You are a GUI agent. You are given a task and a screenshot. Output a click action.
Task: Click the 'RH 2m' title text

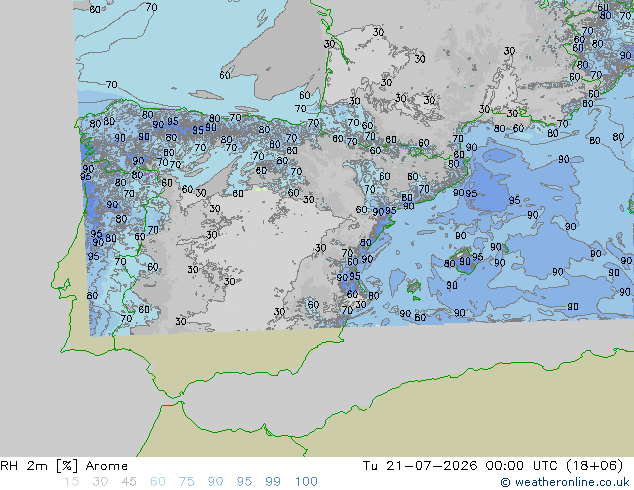pos(25,466)
